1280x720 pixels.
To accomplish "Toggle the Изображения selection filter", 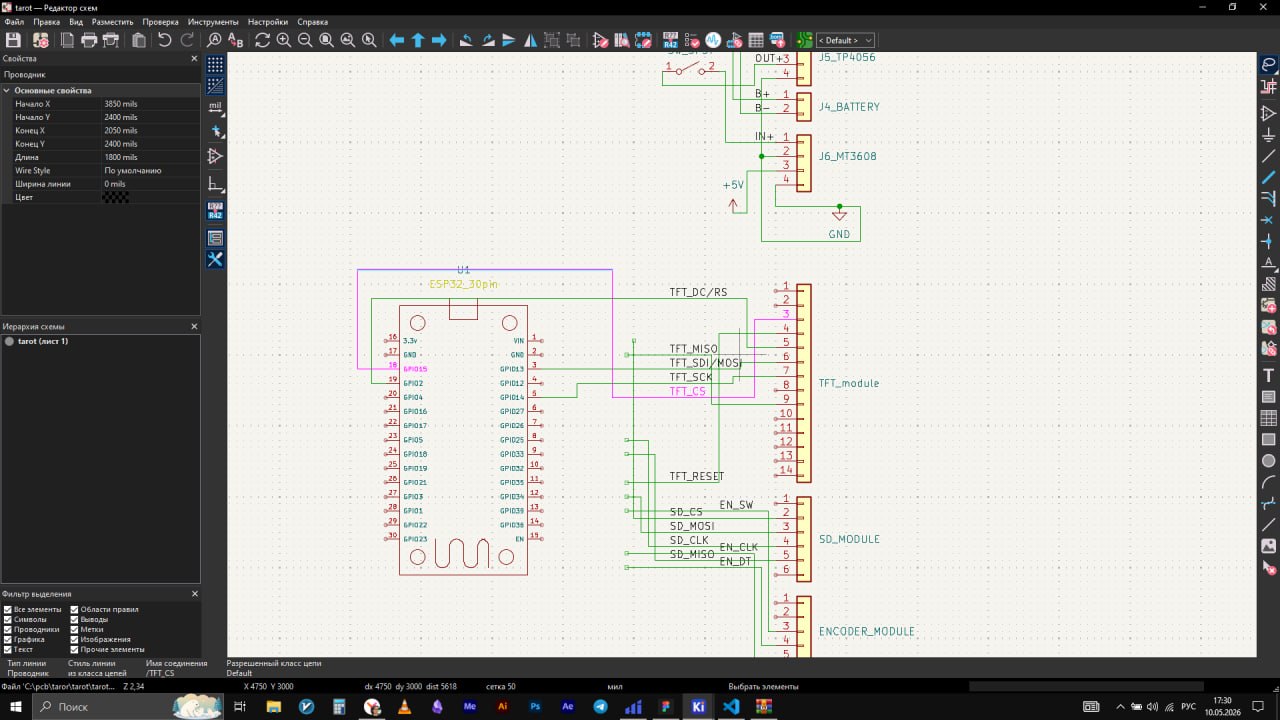I will coord(75,639).
